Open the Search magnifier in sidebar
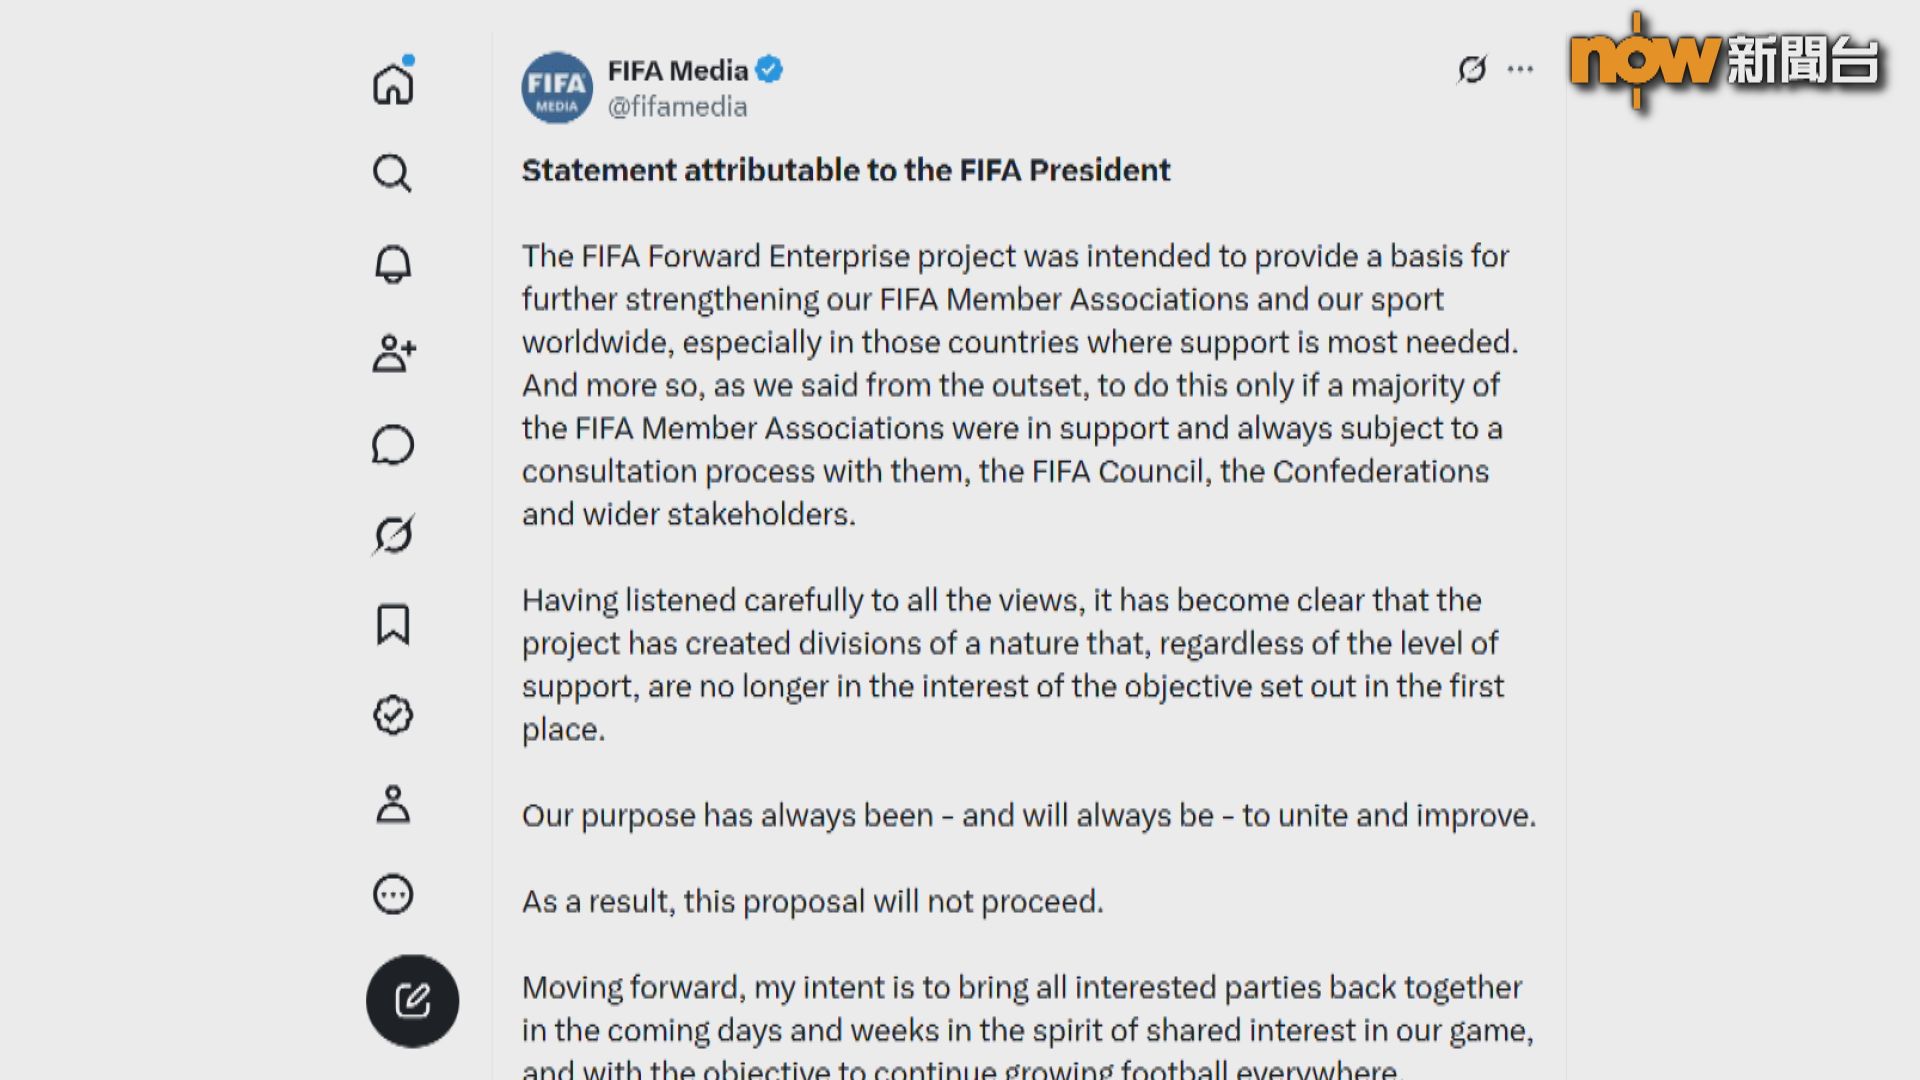 tap(392, 173)
